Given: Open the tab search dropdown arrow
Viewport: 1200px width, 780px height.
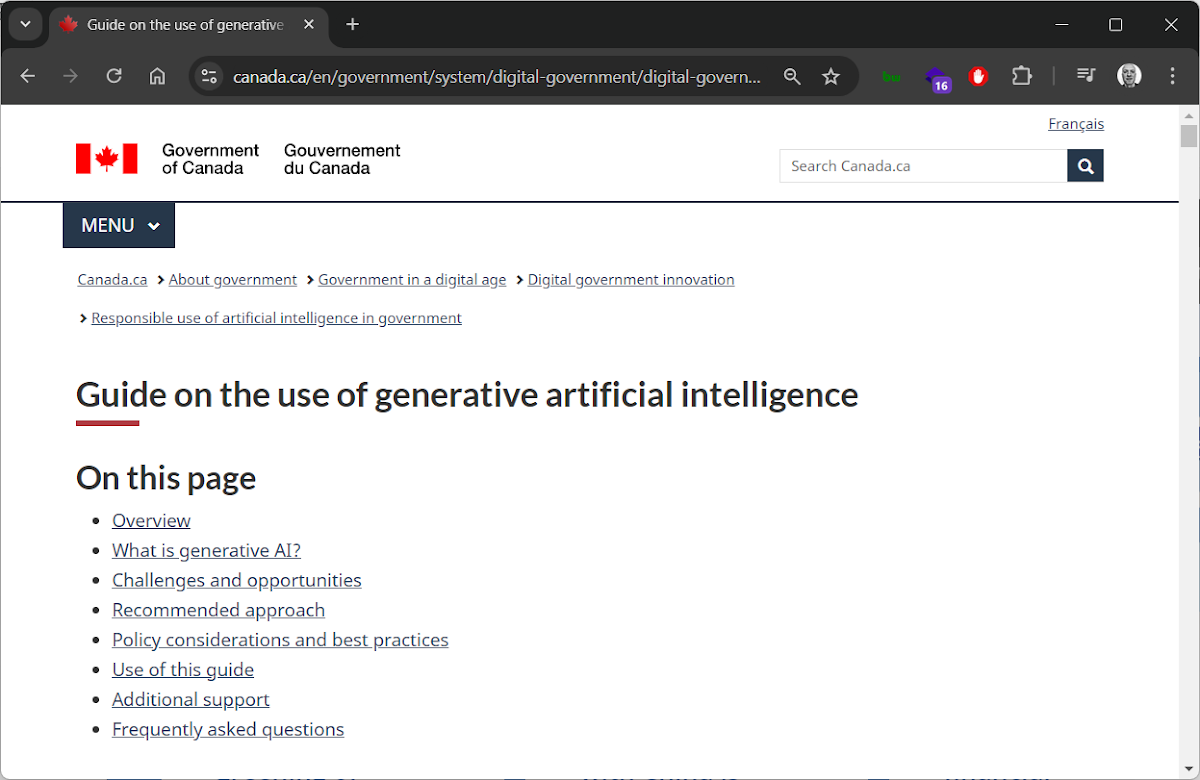Looking at the screenshot, I should pos(26,25).
